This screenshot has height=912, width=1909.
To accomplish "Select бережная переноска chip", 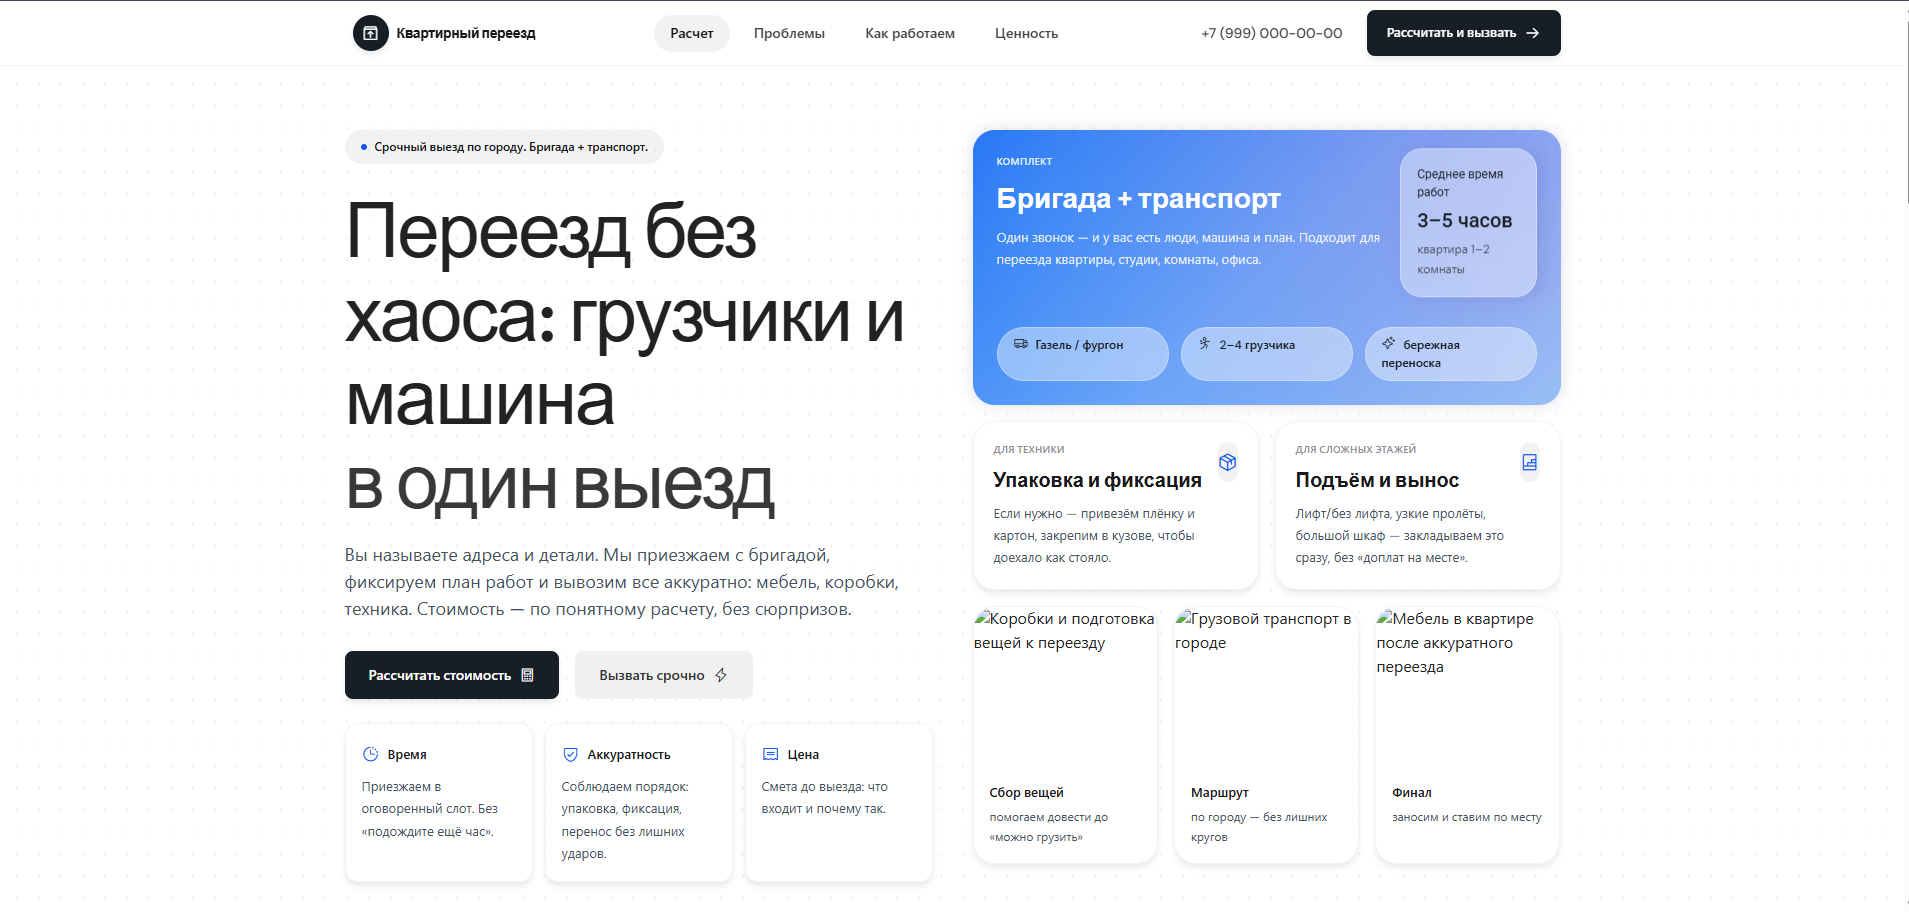I will coord(1450,354).
